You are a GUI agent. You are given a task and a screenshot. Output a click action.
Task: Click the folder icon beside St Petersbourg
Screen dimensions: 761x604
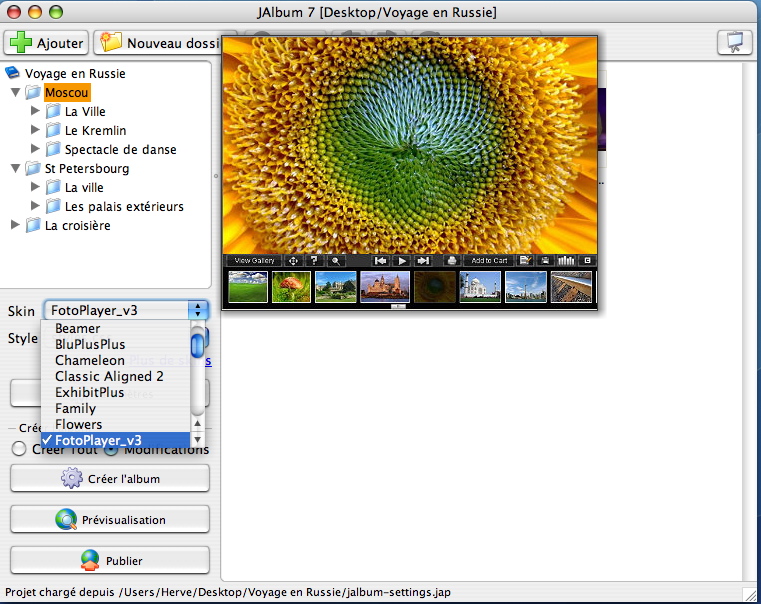(33, 168)
